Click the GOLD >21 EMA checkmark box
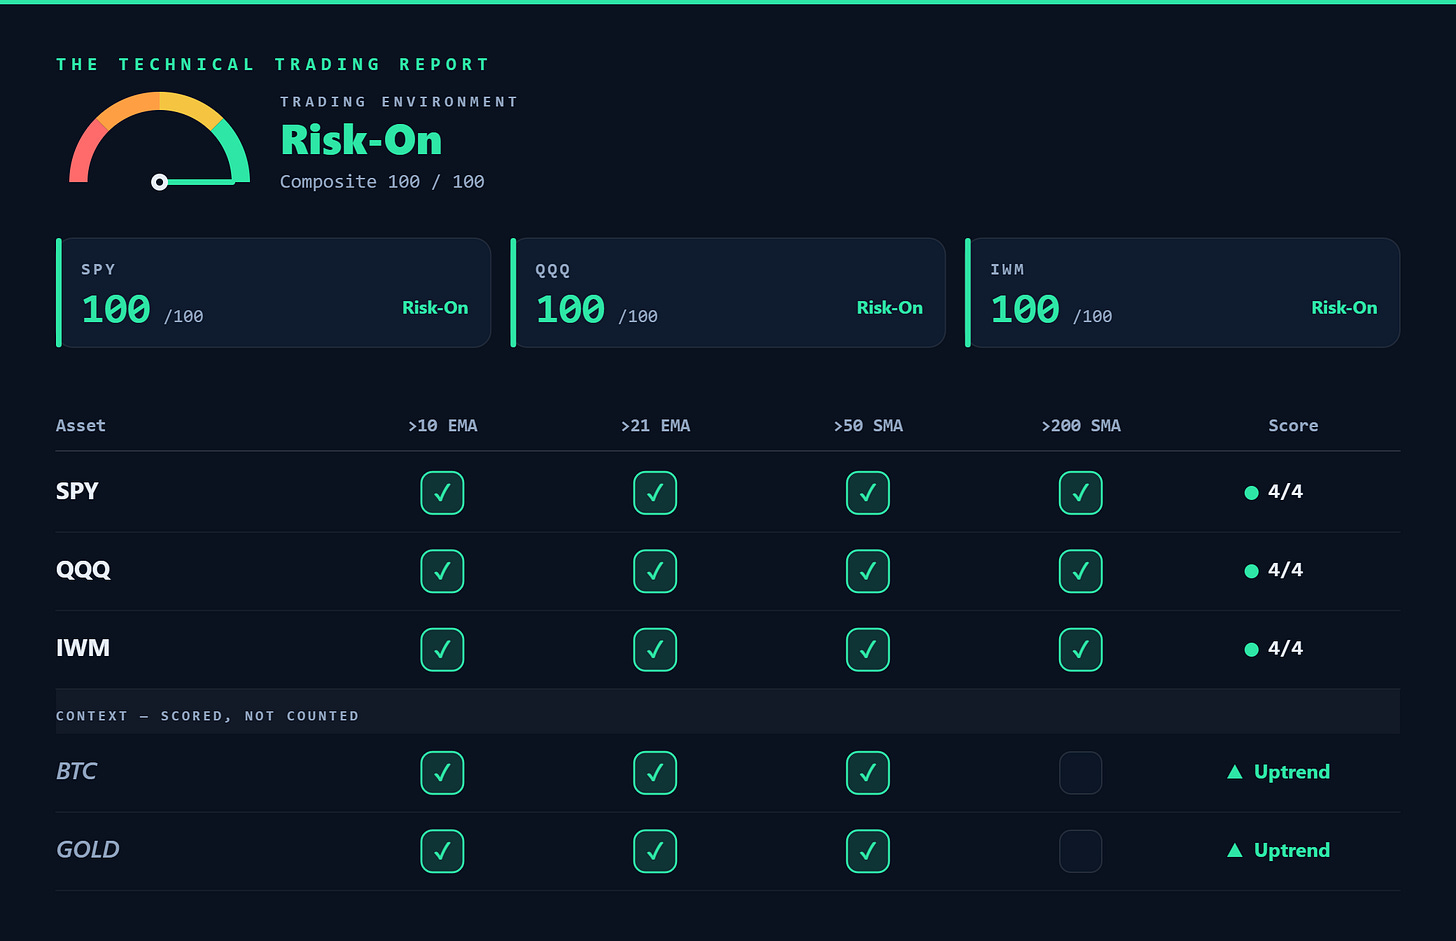Screen dimensions: 1456x941 tap(655, 851)
